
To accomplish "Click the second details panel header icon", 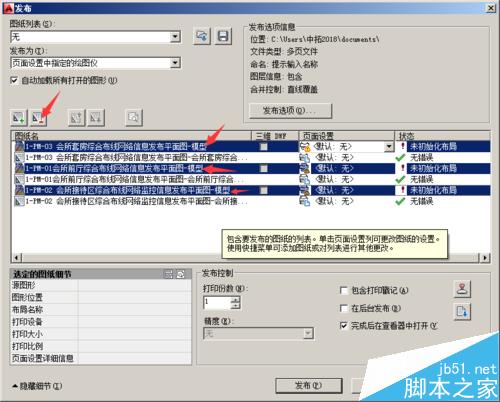I will click(181, 274).
